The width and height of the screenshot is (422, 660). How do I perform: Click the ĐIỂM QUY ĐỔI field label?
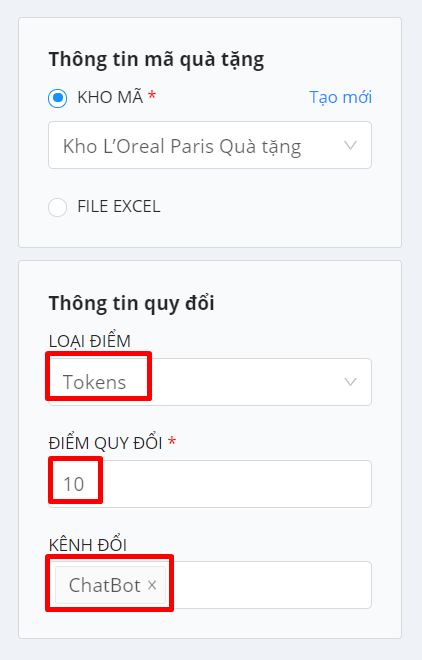(106, 443)
